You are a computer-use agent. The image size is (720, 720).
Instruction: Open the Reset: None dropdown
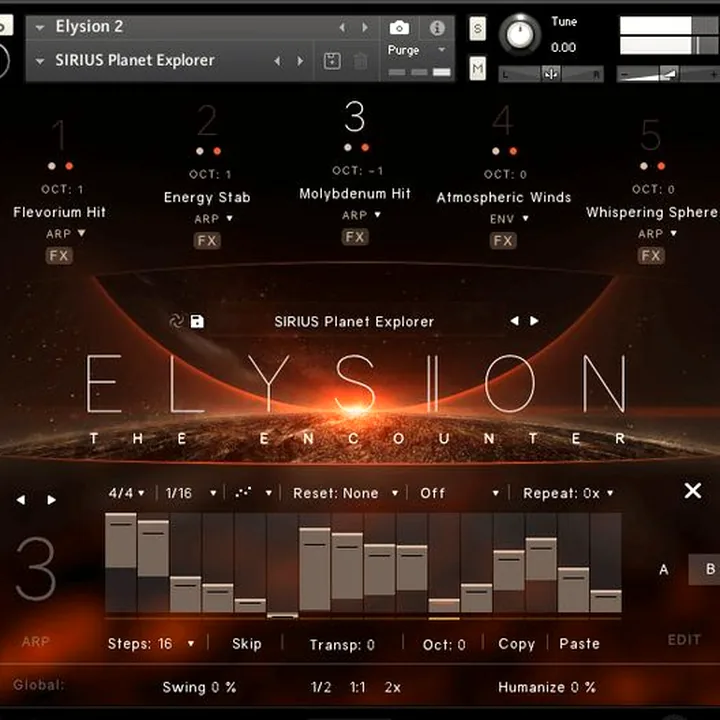pos(345,493)
